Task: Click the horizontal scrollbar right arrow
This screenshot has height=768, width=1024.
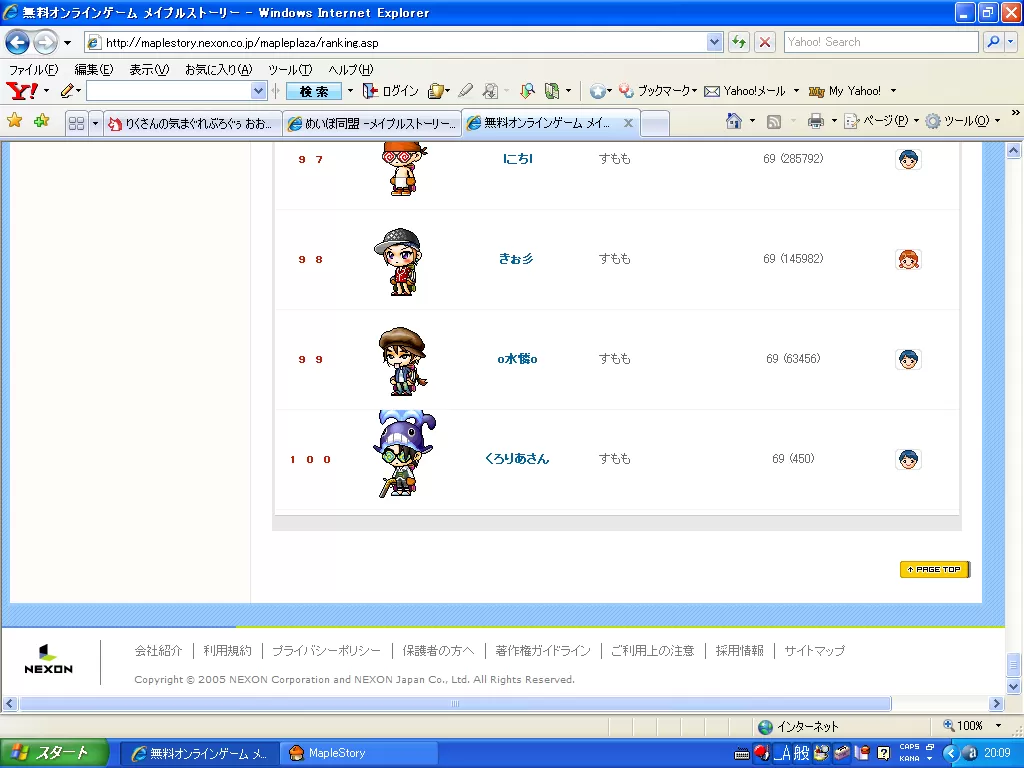Action: pos(996,703)
